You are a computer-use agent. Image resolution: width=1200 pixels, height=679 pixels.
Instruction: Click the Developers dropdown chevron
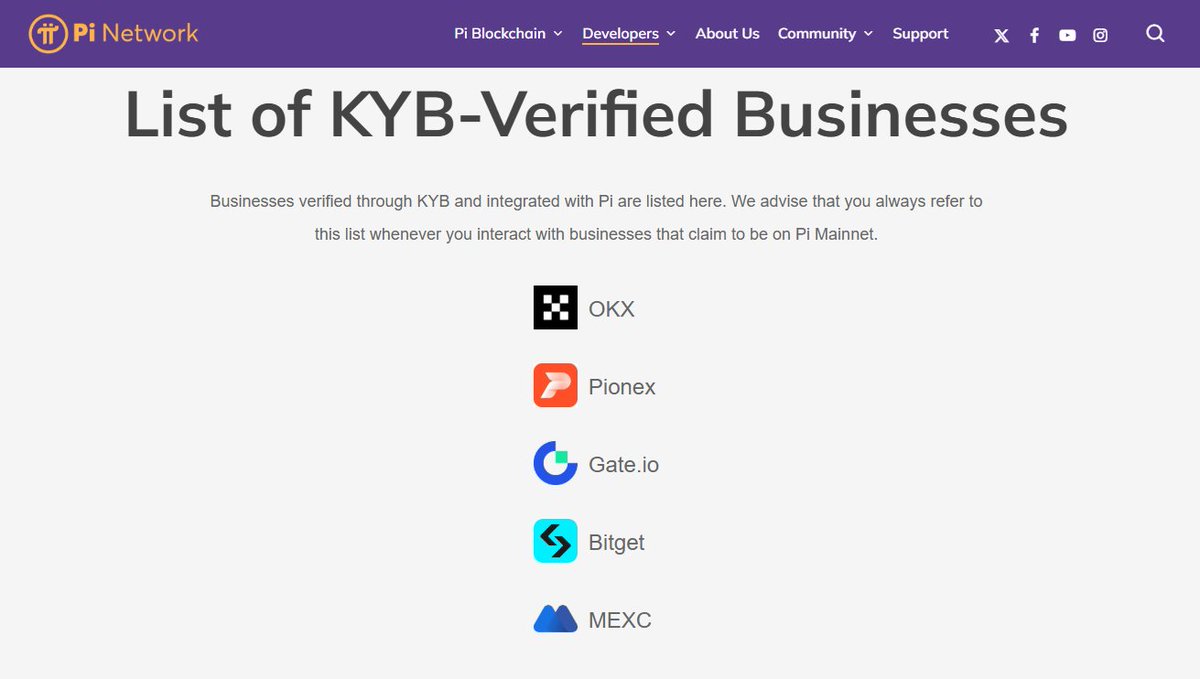pos(671,34)
